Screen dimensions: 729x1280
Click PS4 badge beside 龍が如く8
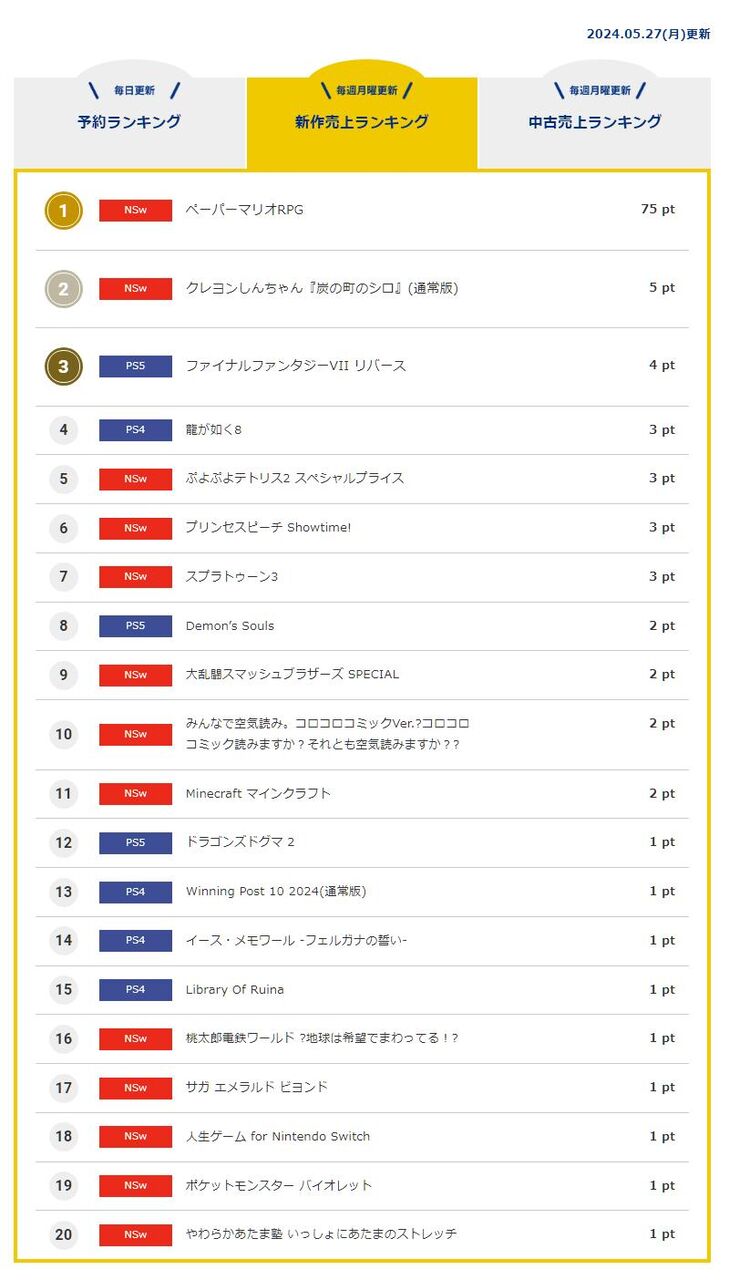coord(135,430)
